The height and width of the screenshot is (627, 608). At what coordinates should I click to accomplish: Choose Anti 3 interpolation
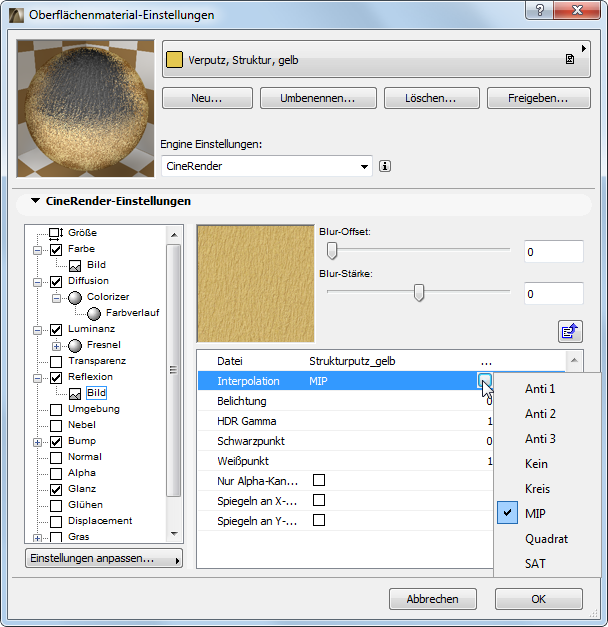547,439
